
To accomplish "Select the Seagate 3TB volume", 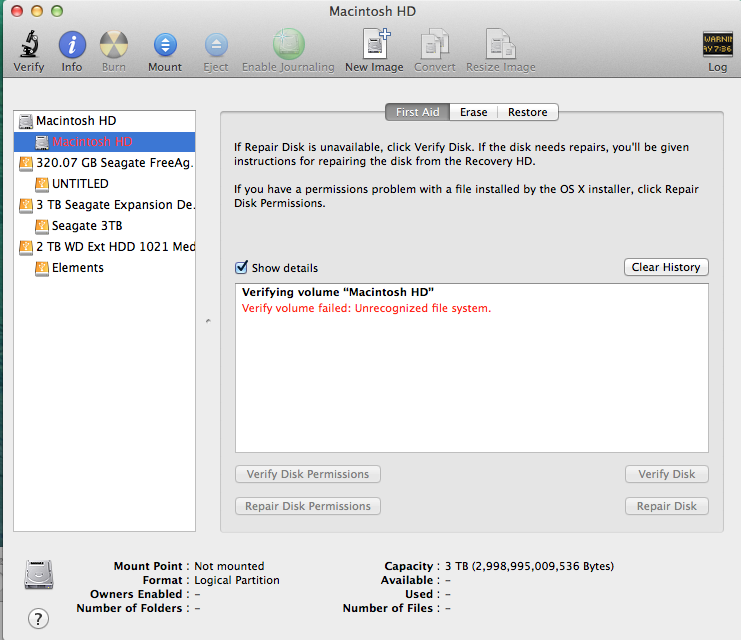I will tap(104, 226).
